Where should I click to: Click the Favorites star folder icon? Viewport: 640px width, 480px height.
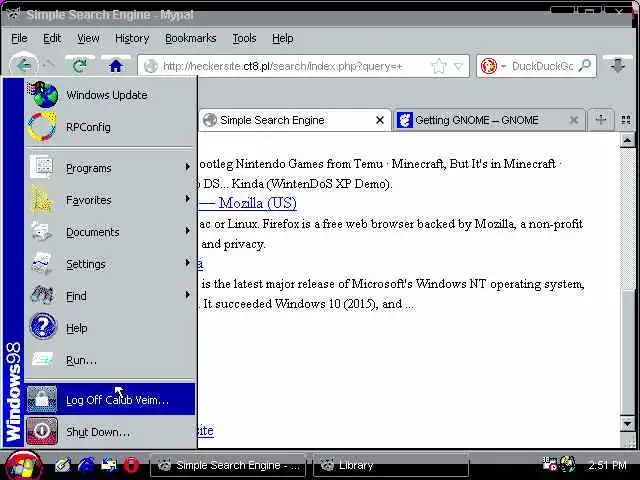[x=41, y=200]
